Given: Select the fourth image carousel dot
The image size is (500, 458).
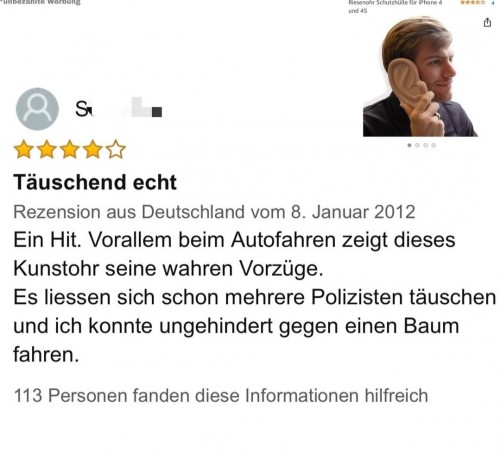Looking at the screenshot, I should click(433, 145).
